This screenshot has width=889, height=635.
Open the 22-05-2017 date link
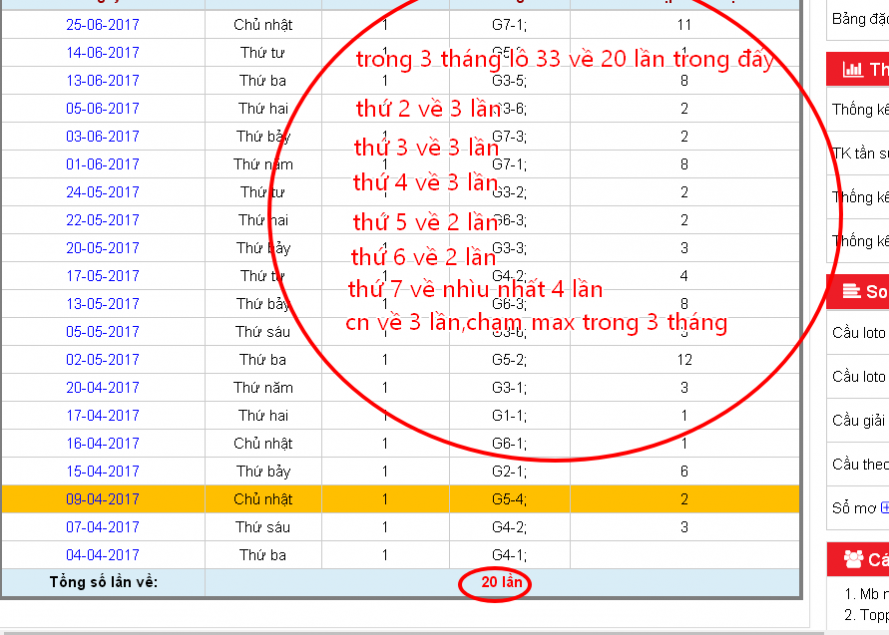tap(103, 220)
